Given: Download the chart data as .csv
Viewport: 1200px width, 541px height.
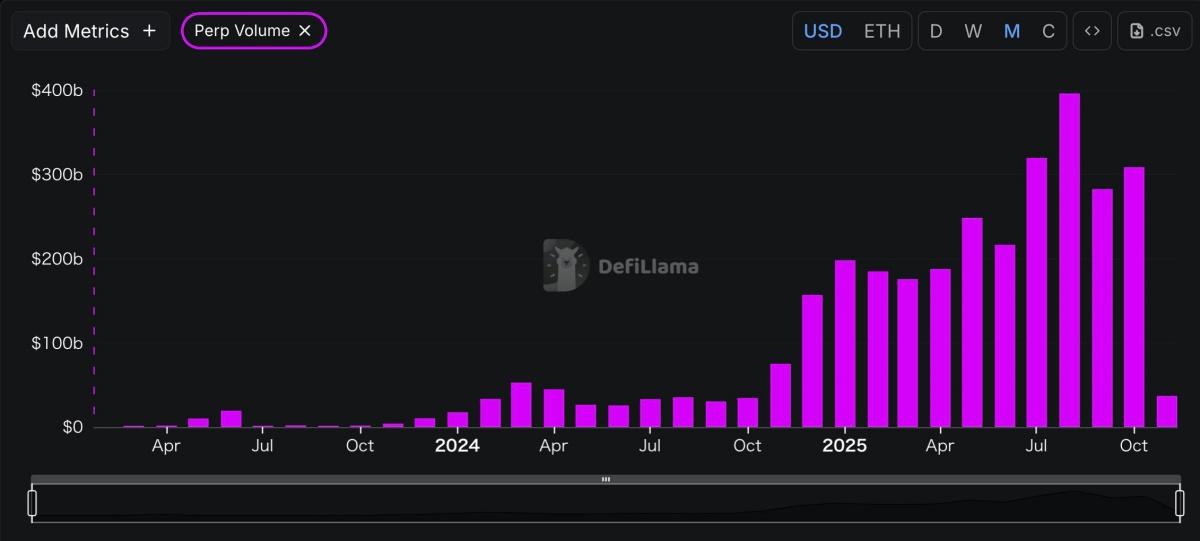Looking at the screenshot, I should 1155,31.
